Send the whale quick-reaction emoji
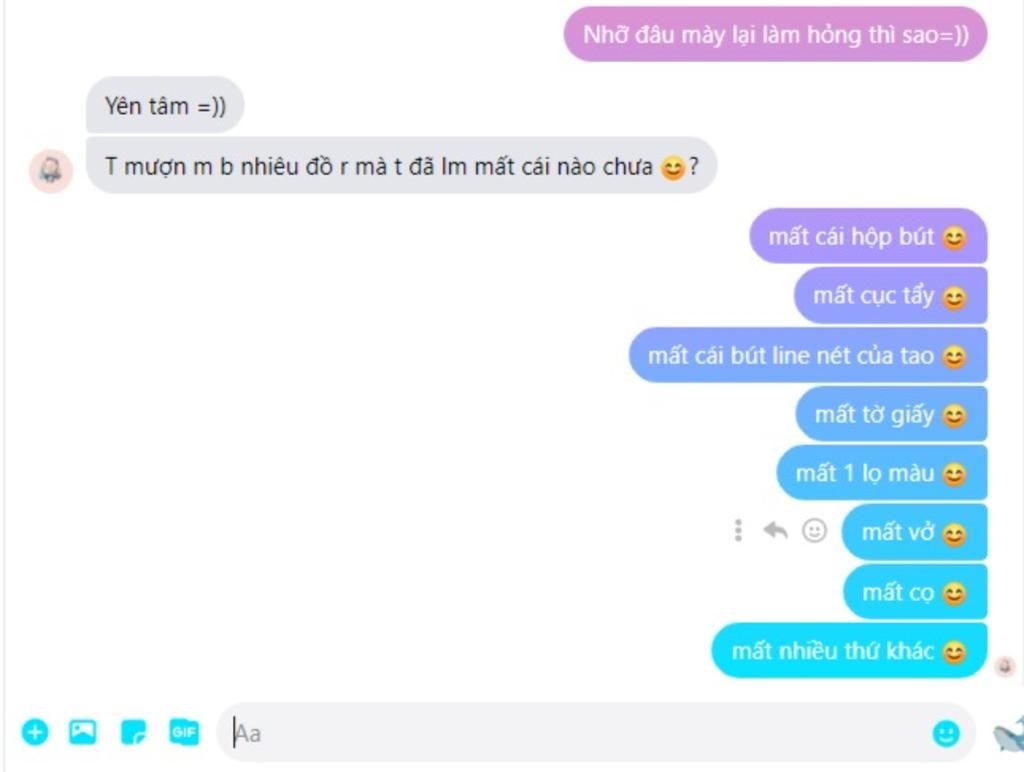The width and height of the screenshot is (1024, 772). (x=1008, y=733)
